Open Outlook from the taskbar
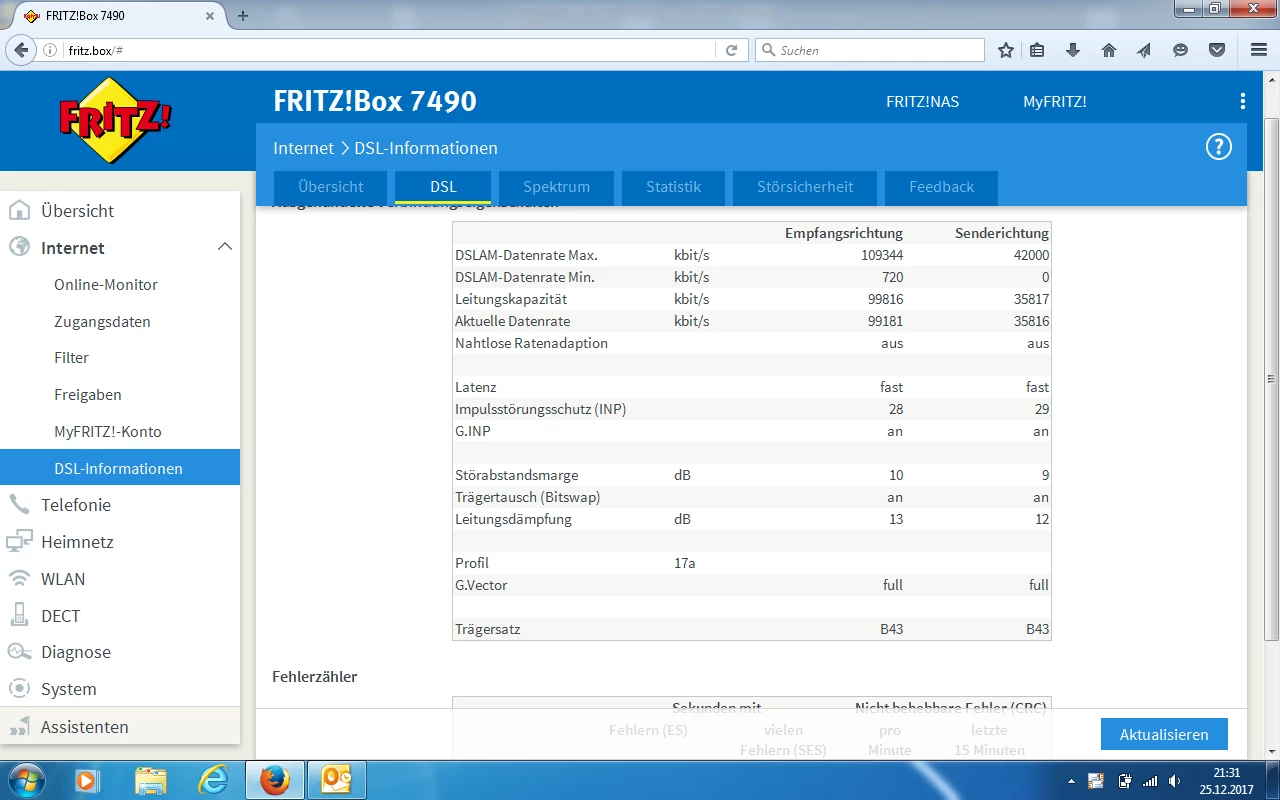 tap(336, 780)
